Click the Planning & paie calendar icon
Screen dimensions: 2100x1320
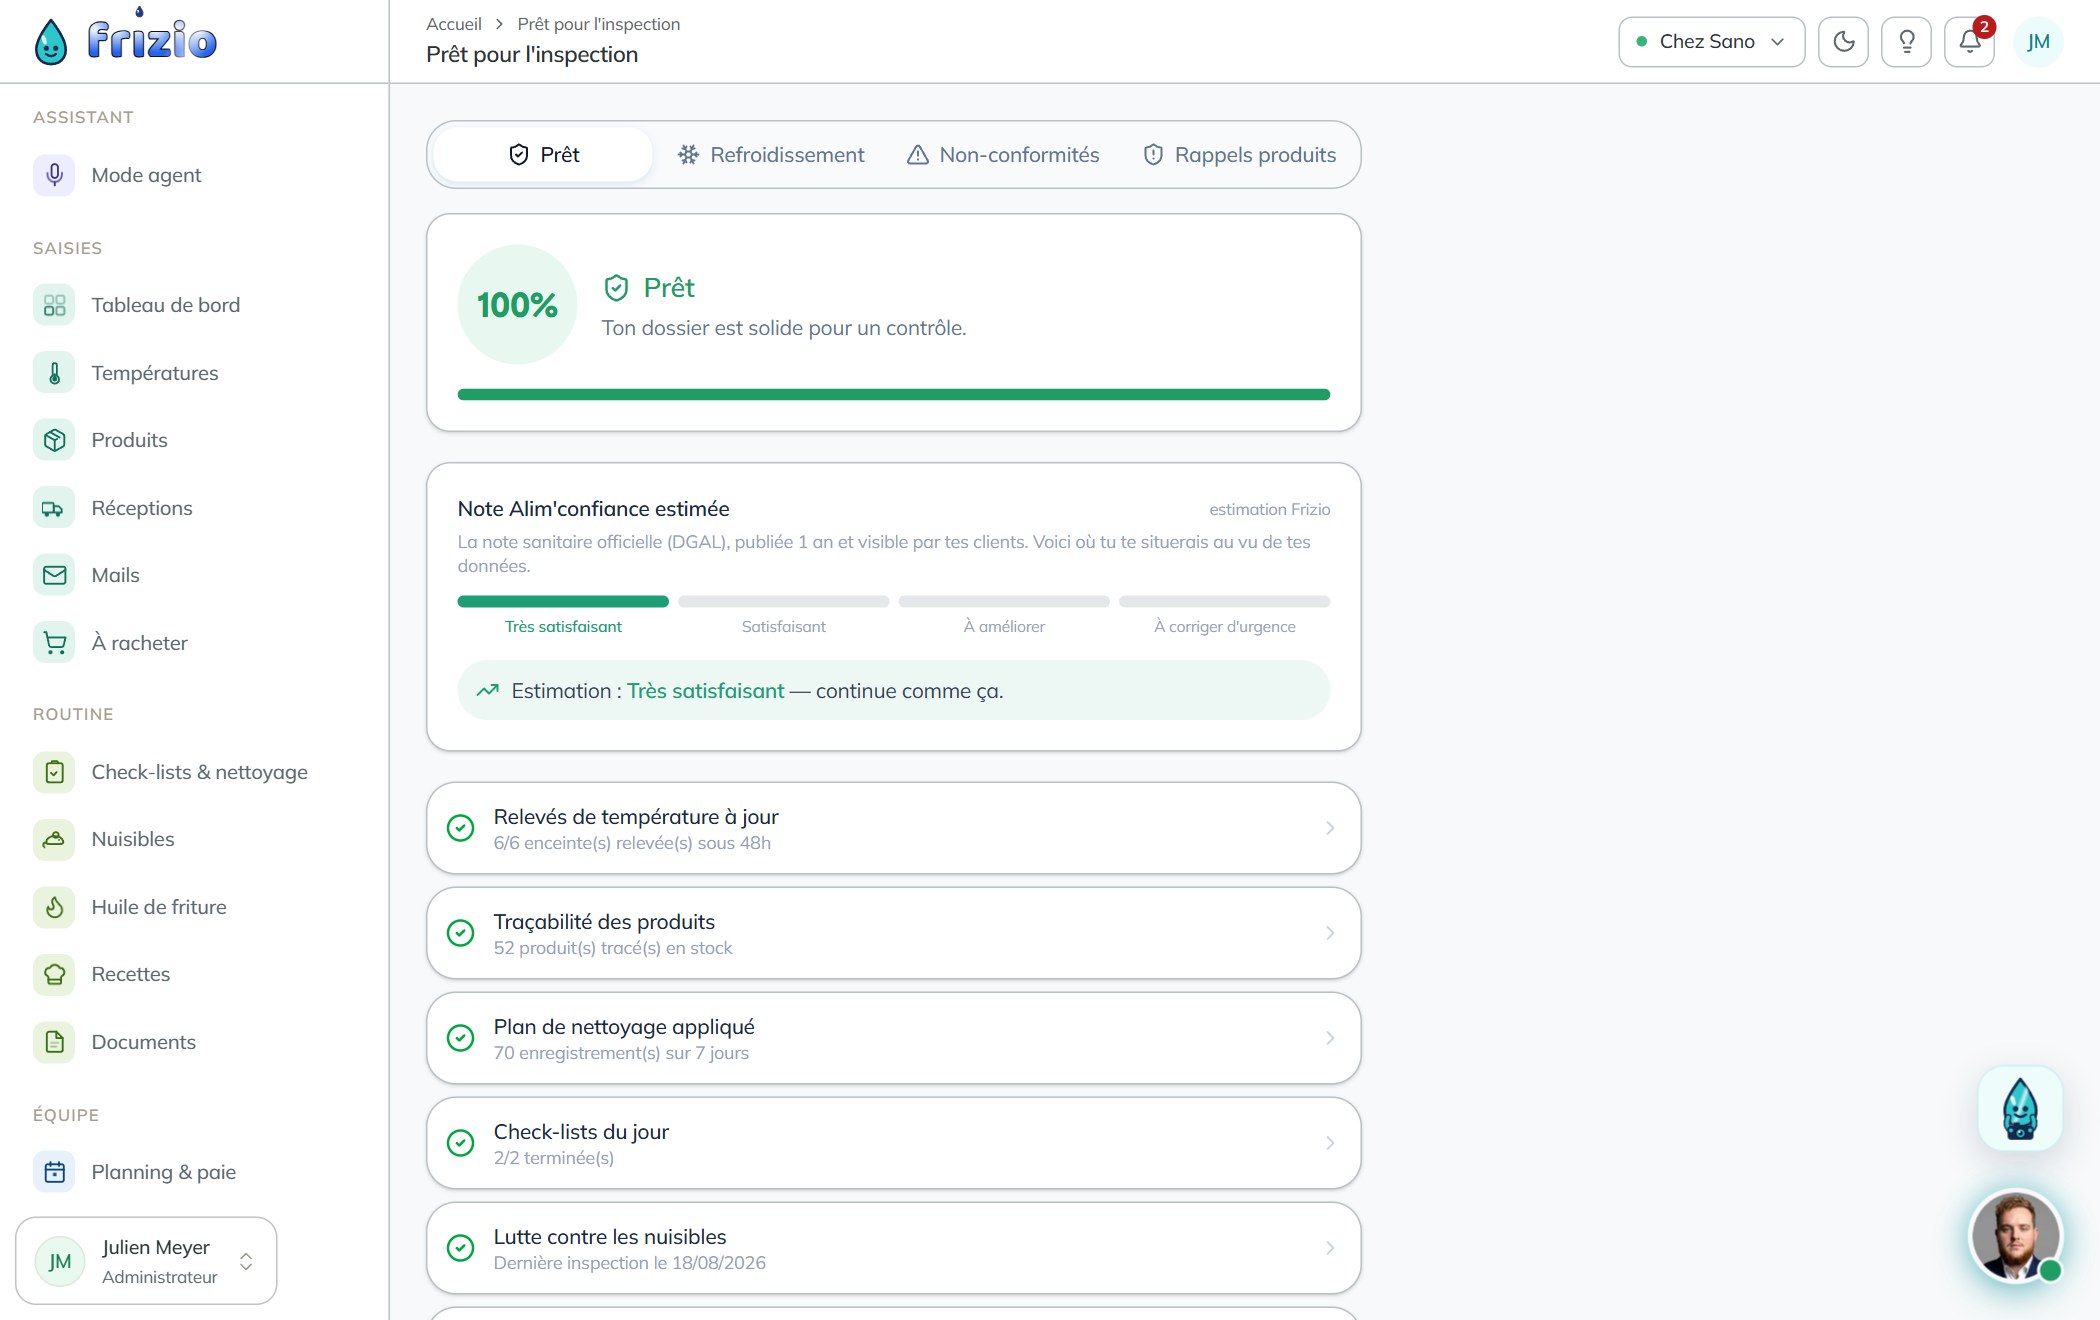pyautogui.click(x=54, y=1172)
